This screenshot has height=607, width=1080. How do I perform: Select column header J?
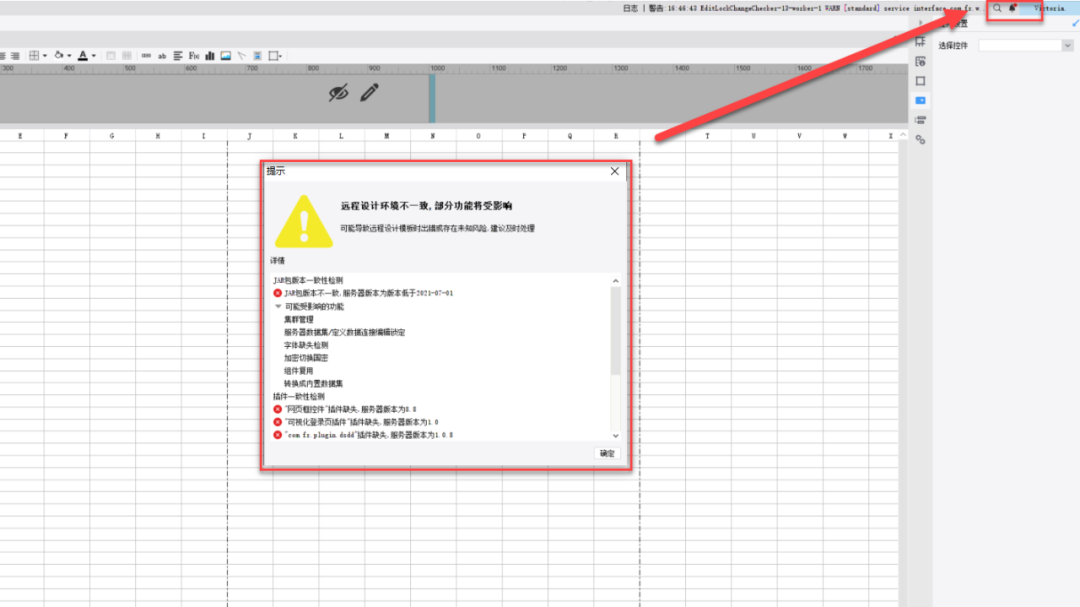pos(249,136)
